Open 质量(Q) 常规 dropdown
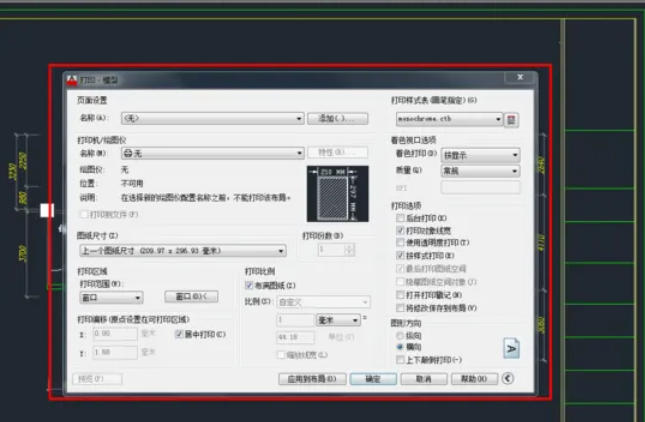This screenshot has height=422, width=645. (480, 171)
